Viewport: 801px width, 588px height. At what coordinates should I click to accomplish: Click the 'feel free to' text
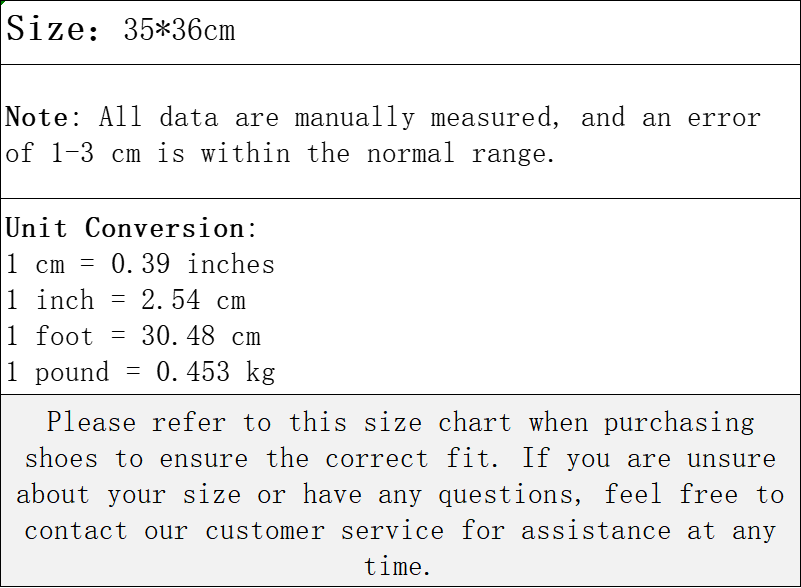click(694, 495)
